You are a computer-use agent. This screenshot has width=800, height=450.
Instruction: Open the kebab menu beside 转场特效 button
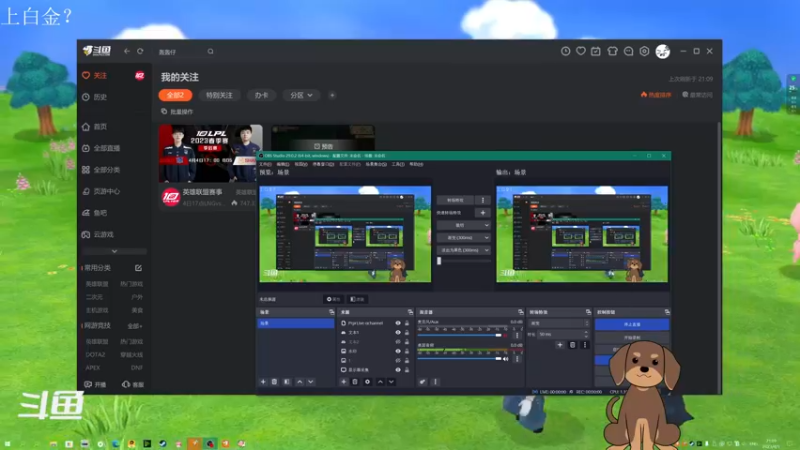click(483, 201)
